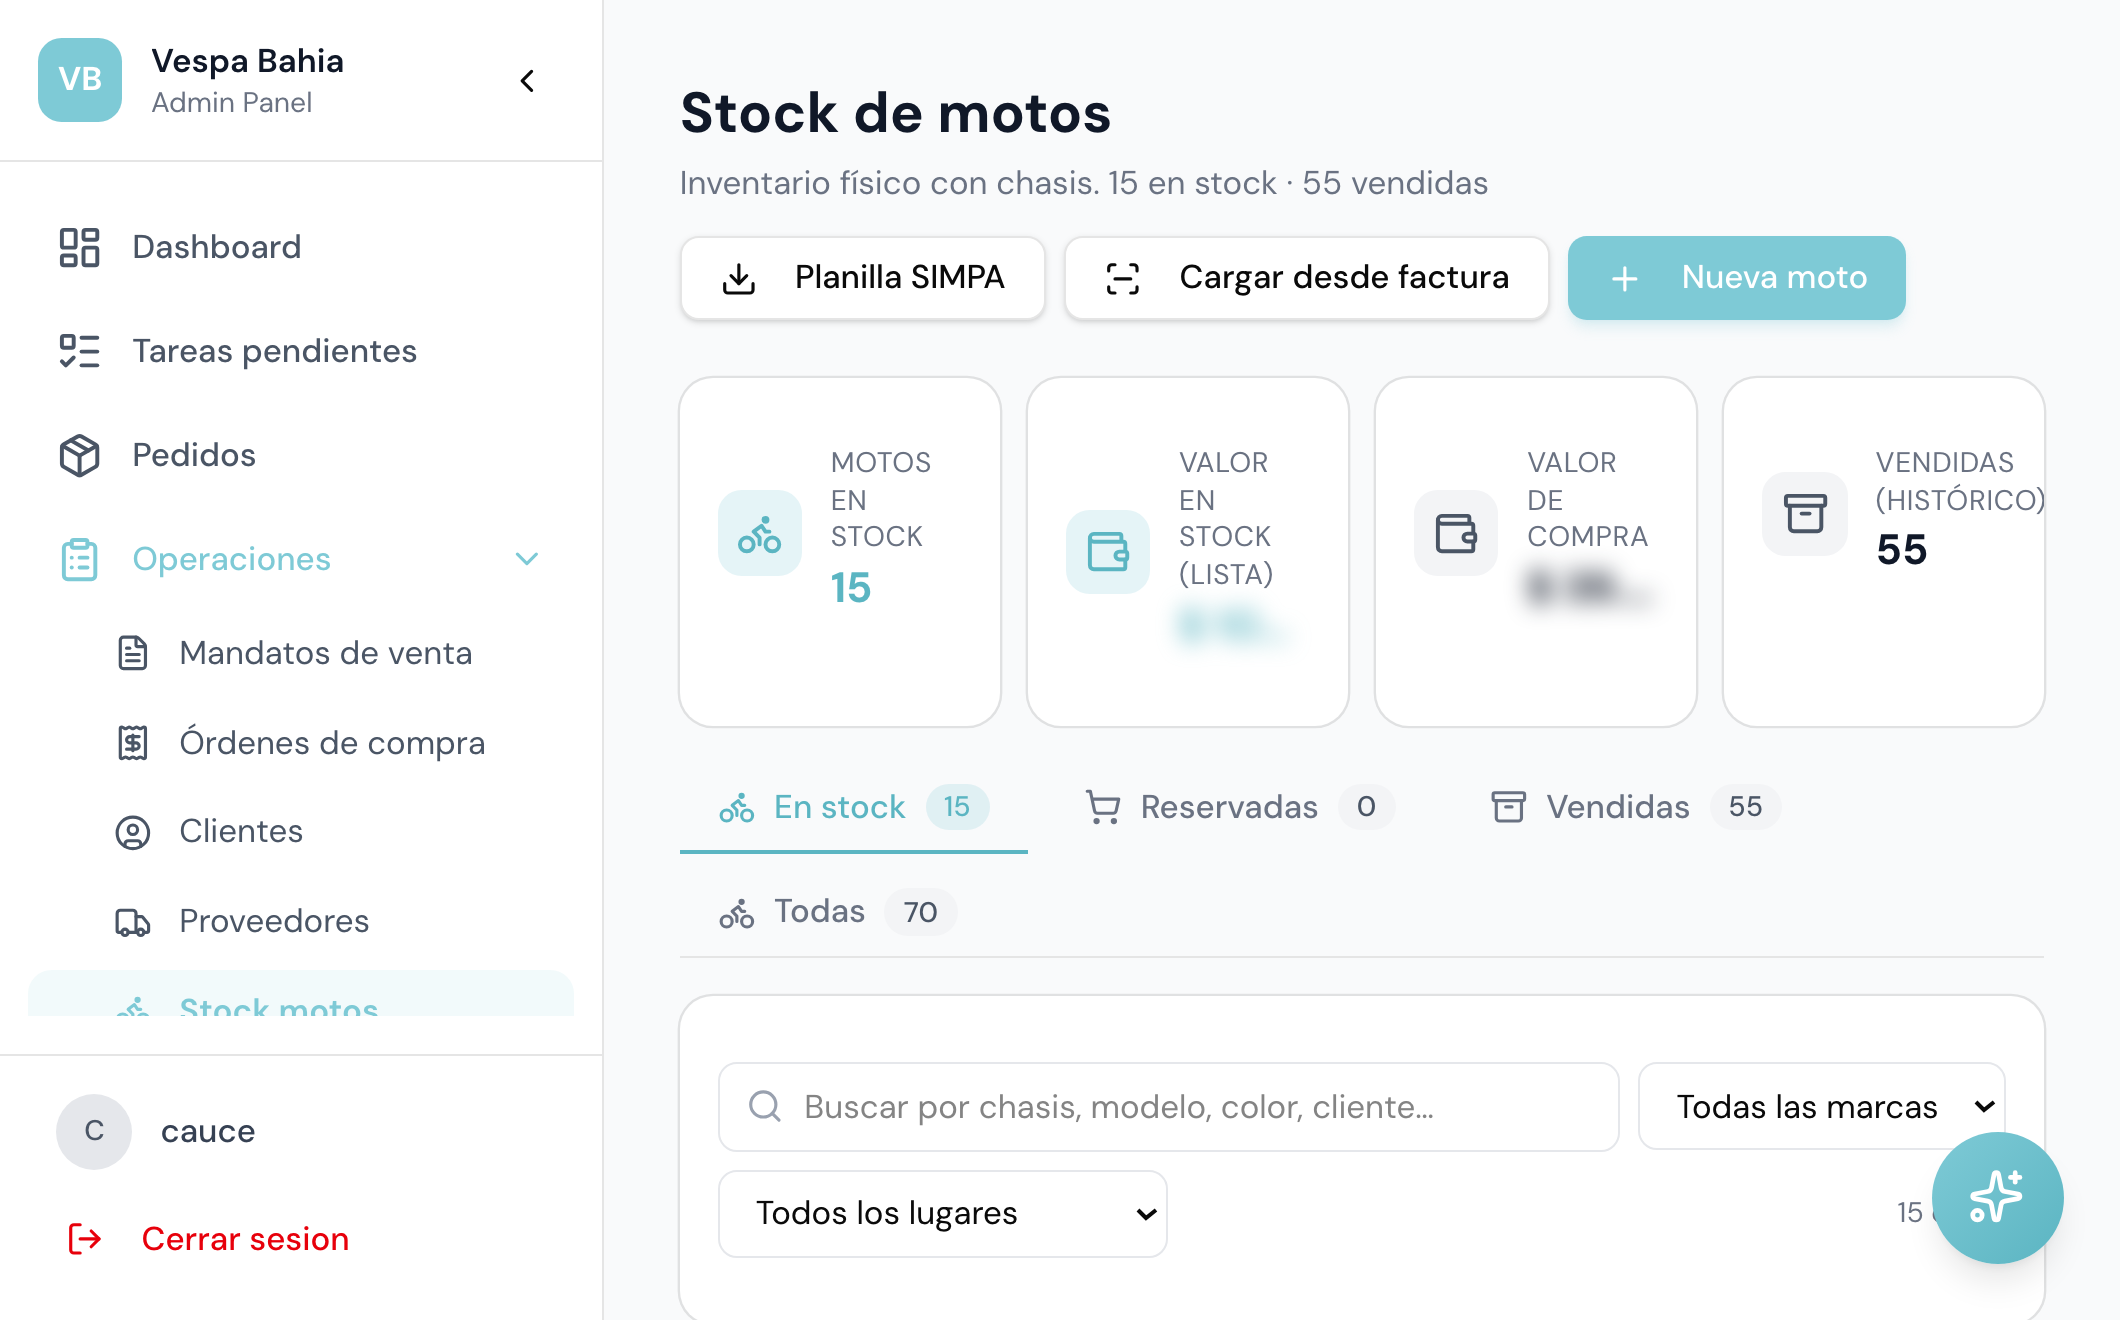Viewport: 2120px width, 1320px height.
Task: Switch to the Vendidas tab
Action: tap(1635, 807)
